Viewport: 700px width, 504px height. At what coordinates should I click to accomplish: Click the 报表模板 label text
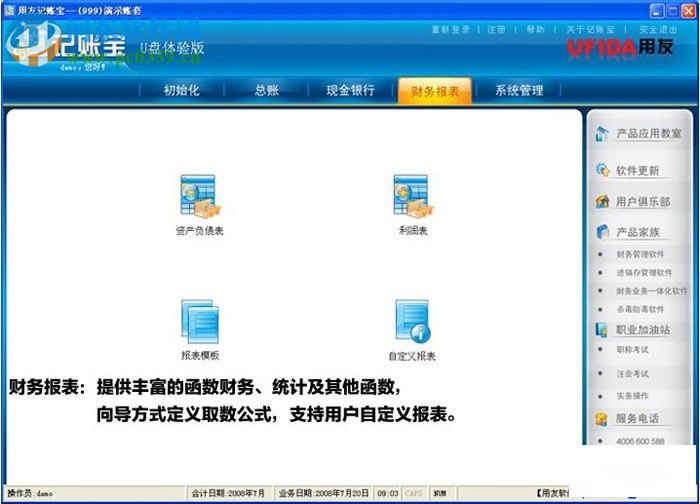tap(200, 356)
